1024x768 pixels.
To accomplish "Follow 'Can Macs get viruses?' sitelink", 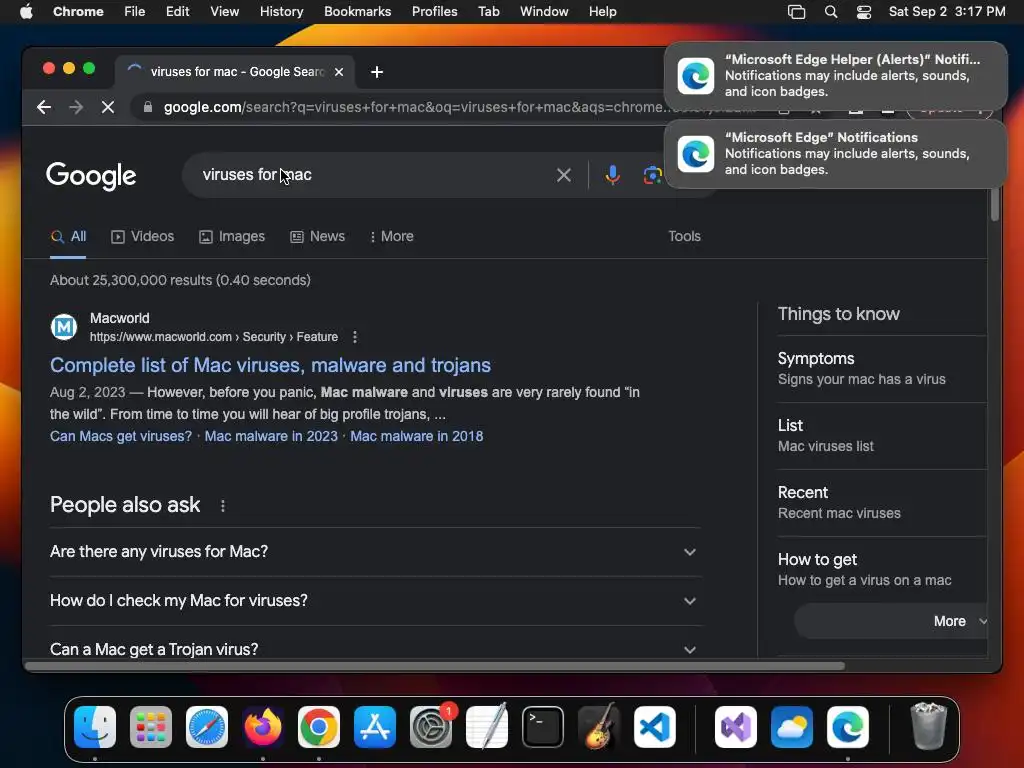I will point(121,436).
